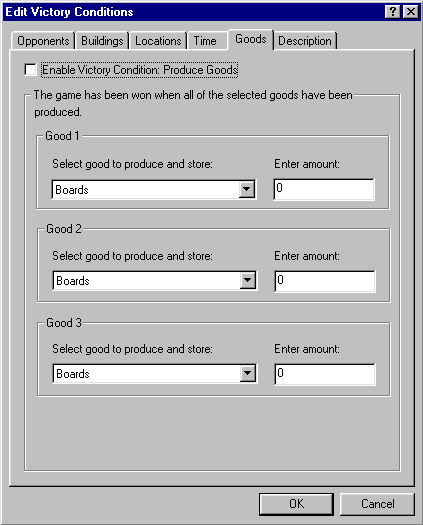Enable Victory Condition: Produce Goods checkbox
The height and width of the screenshot is (525, 423).
tap(30, 70)
